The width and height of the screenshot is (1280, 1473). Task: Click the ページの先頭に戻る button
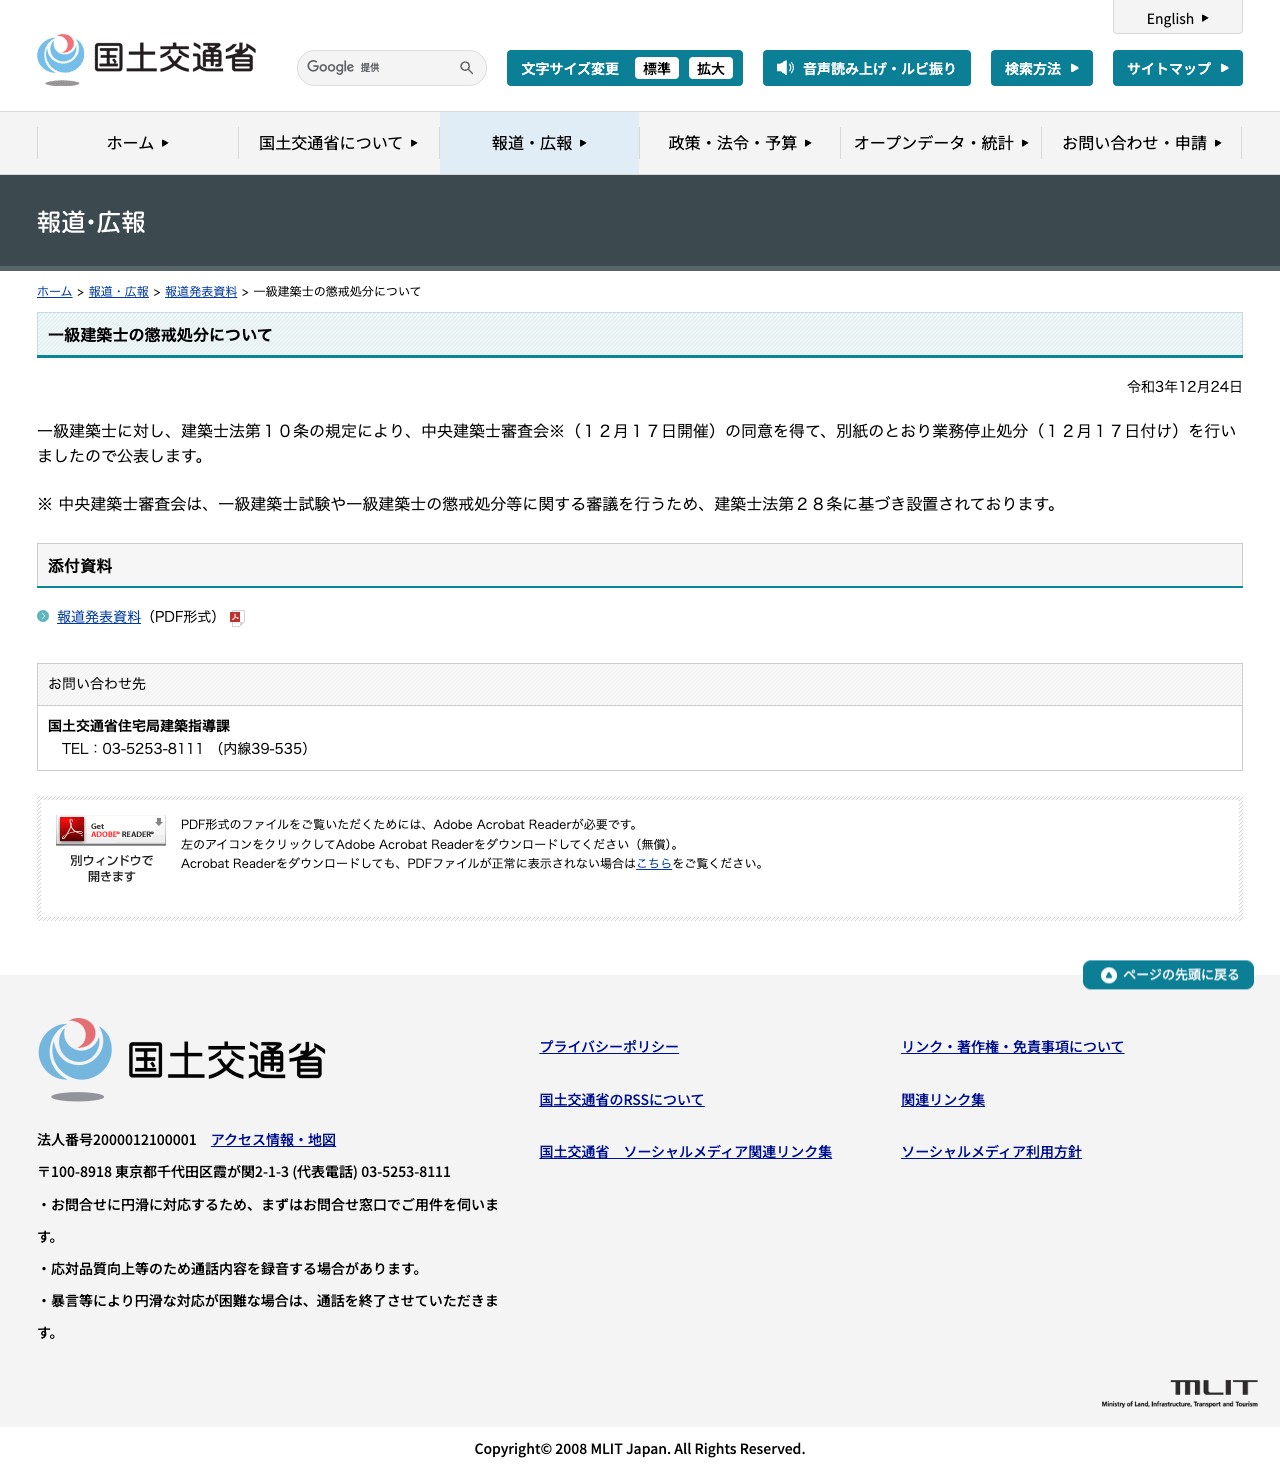tap(1168, 975)
